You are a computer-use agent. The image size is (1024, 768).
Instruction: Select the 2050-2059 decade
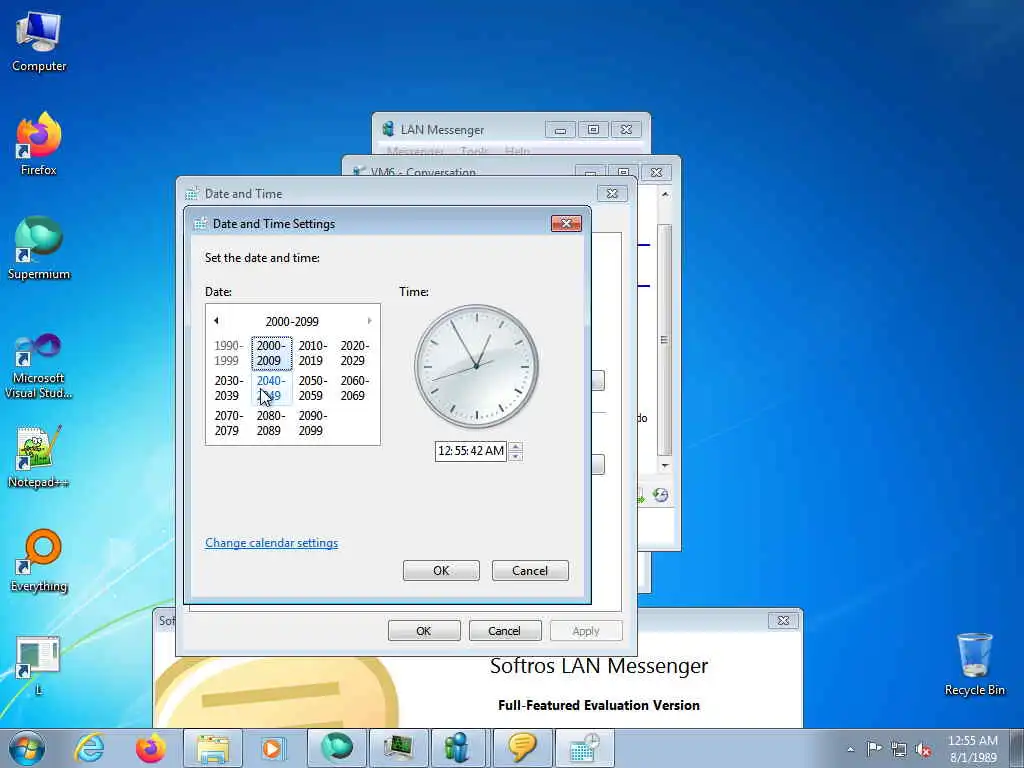pyautogui.click(x=313, y=388)
